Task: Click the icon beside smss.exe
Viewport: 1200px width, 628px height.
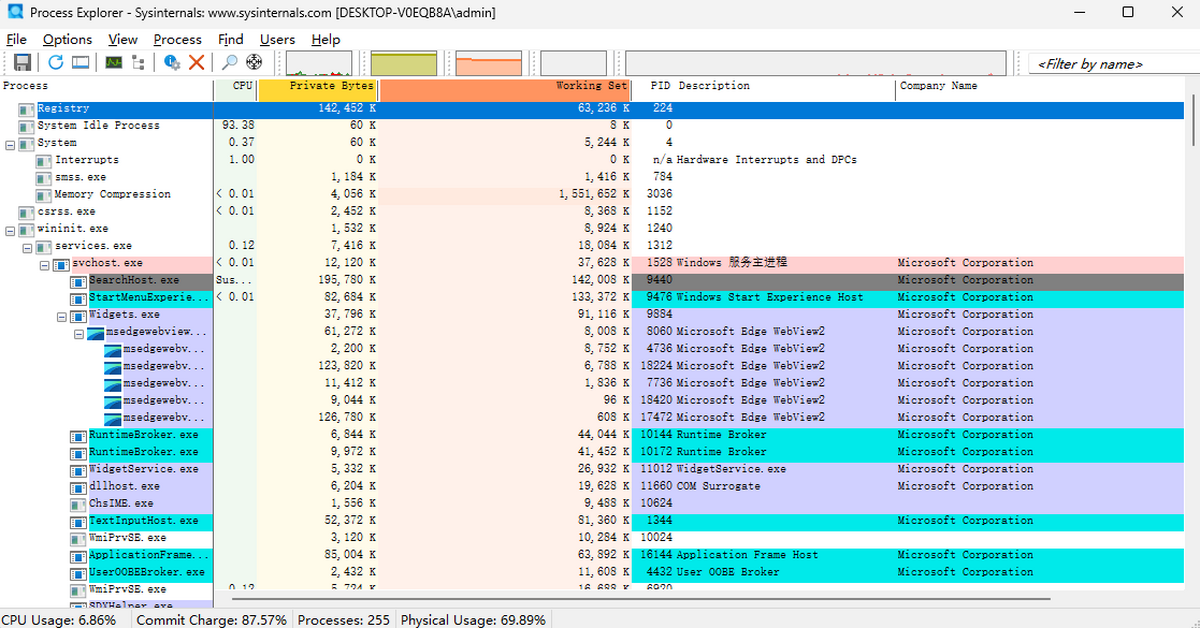Action: pos(44,177)
